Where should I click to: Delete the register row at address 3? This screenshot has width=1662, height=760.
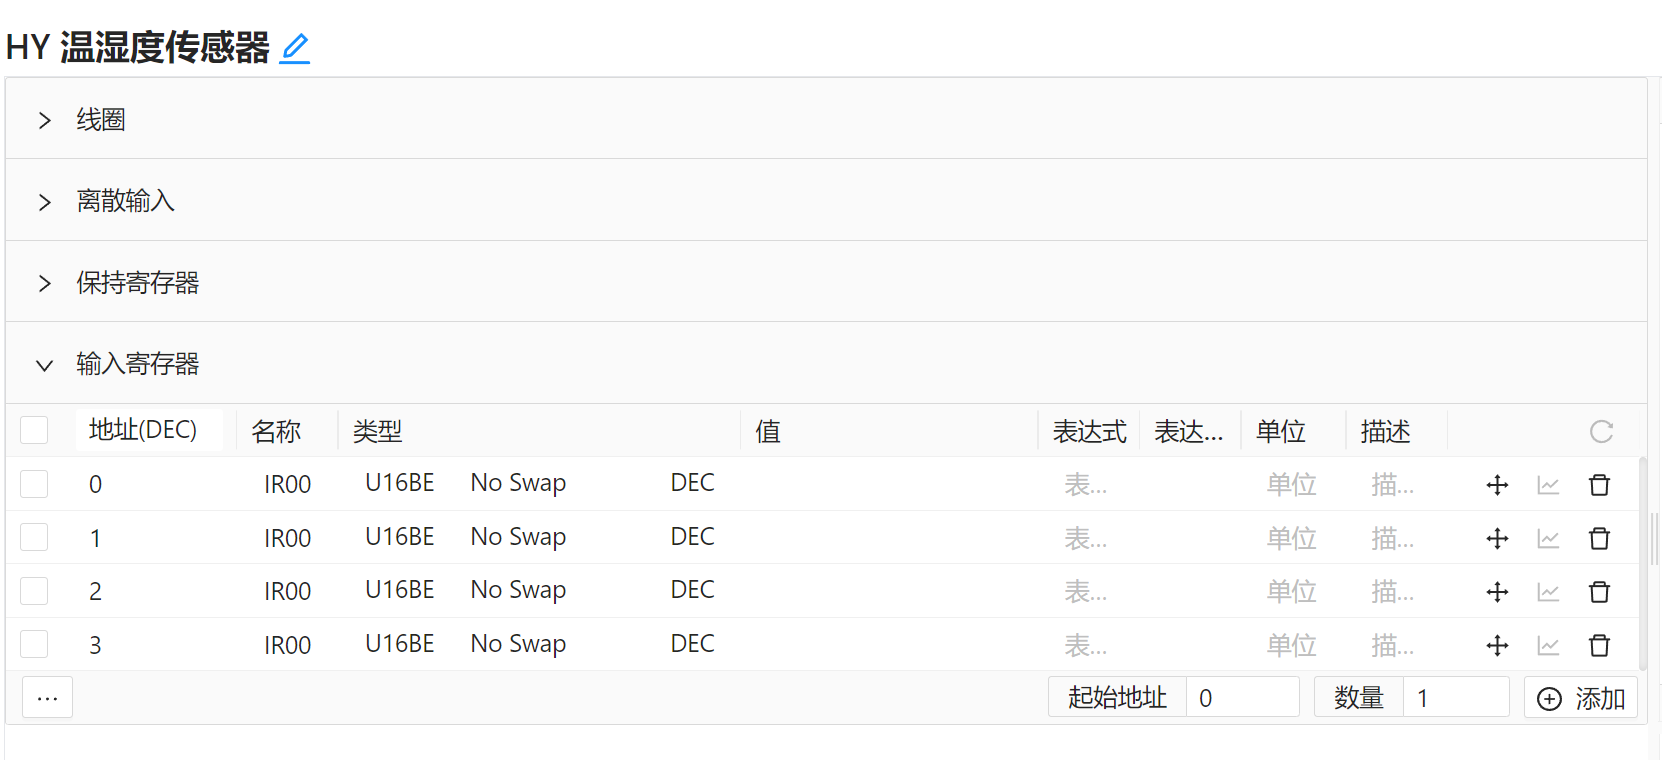point(1599,645)
